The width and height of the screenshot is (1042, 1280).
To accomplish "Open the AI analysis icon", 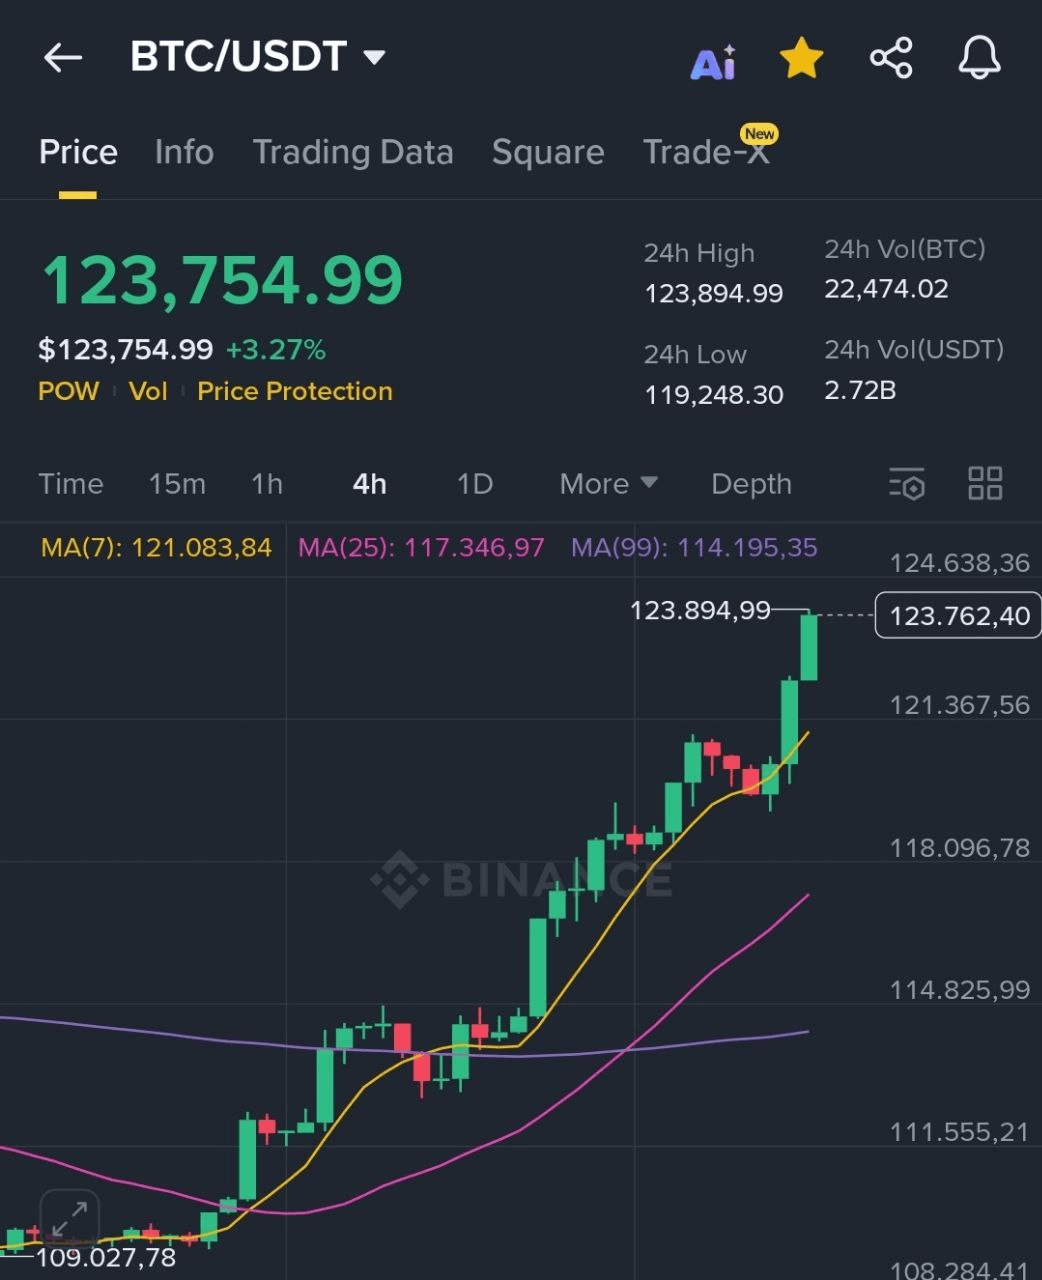I will (714, 62).
